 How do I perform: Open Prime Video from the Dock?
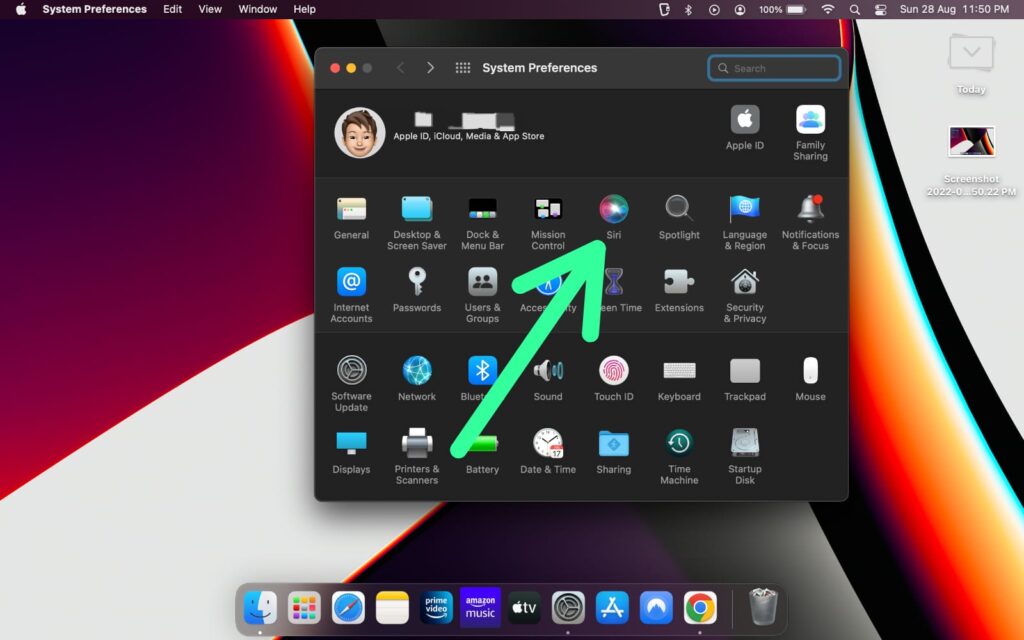(x=436, y=608)
